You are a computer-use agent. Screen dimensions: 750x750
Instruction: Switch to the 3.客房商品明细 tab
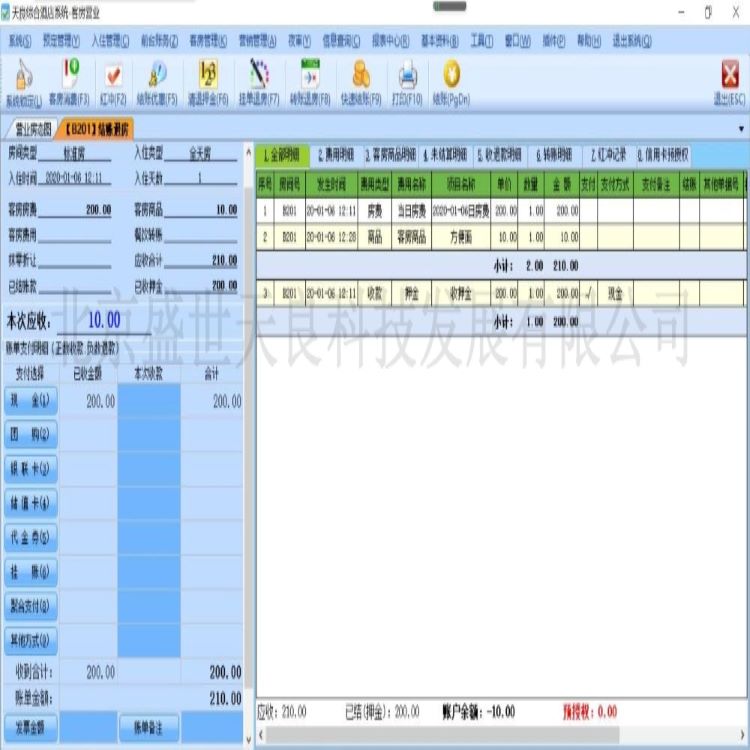click(x=390, y=154)
